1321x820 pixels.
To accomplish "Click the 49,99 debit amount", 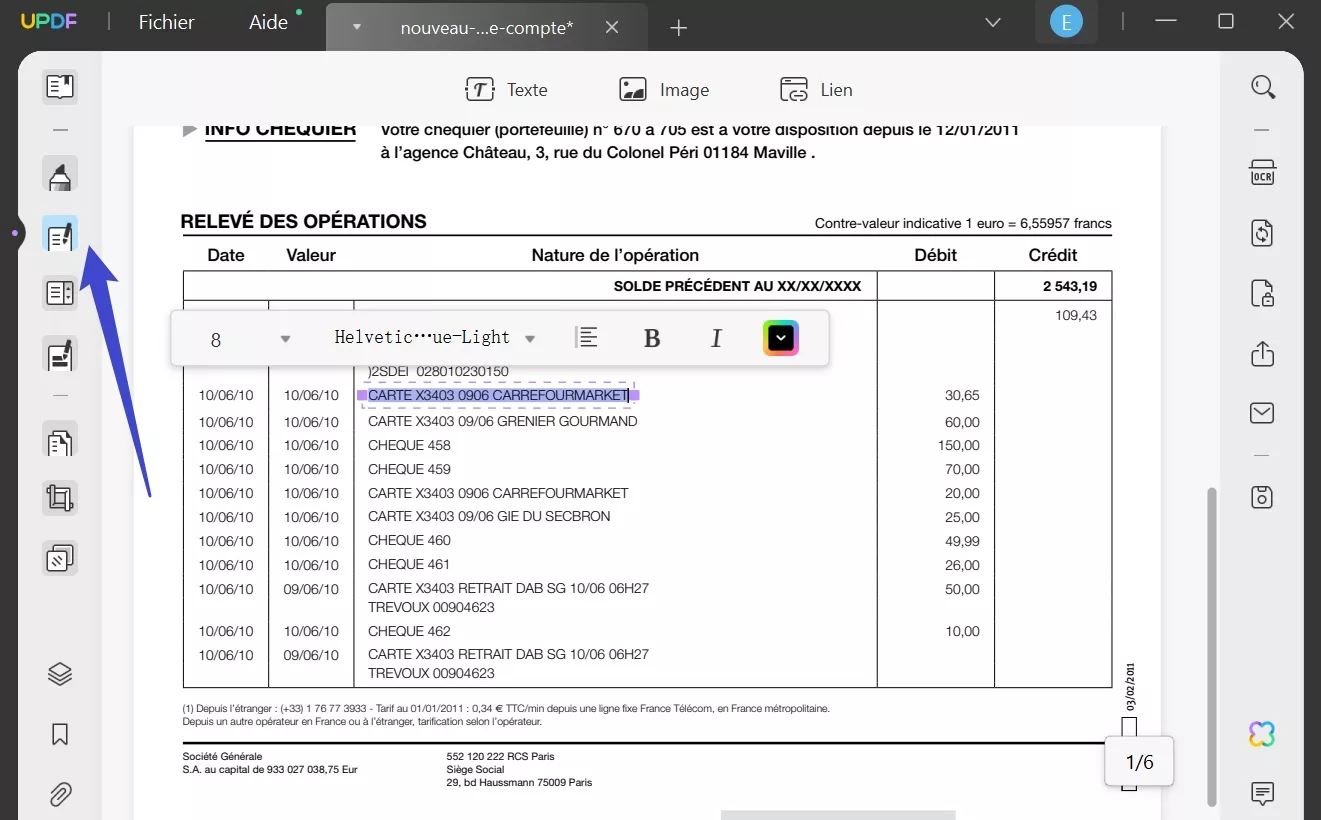I will pyautogui.click(x=962, y=541).
